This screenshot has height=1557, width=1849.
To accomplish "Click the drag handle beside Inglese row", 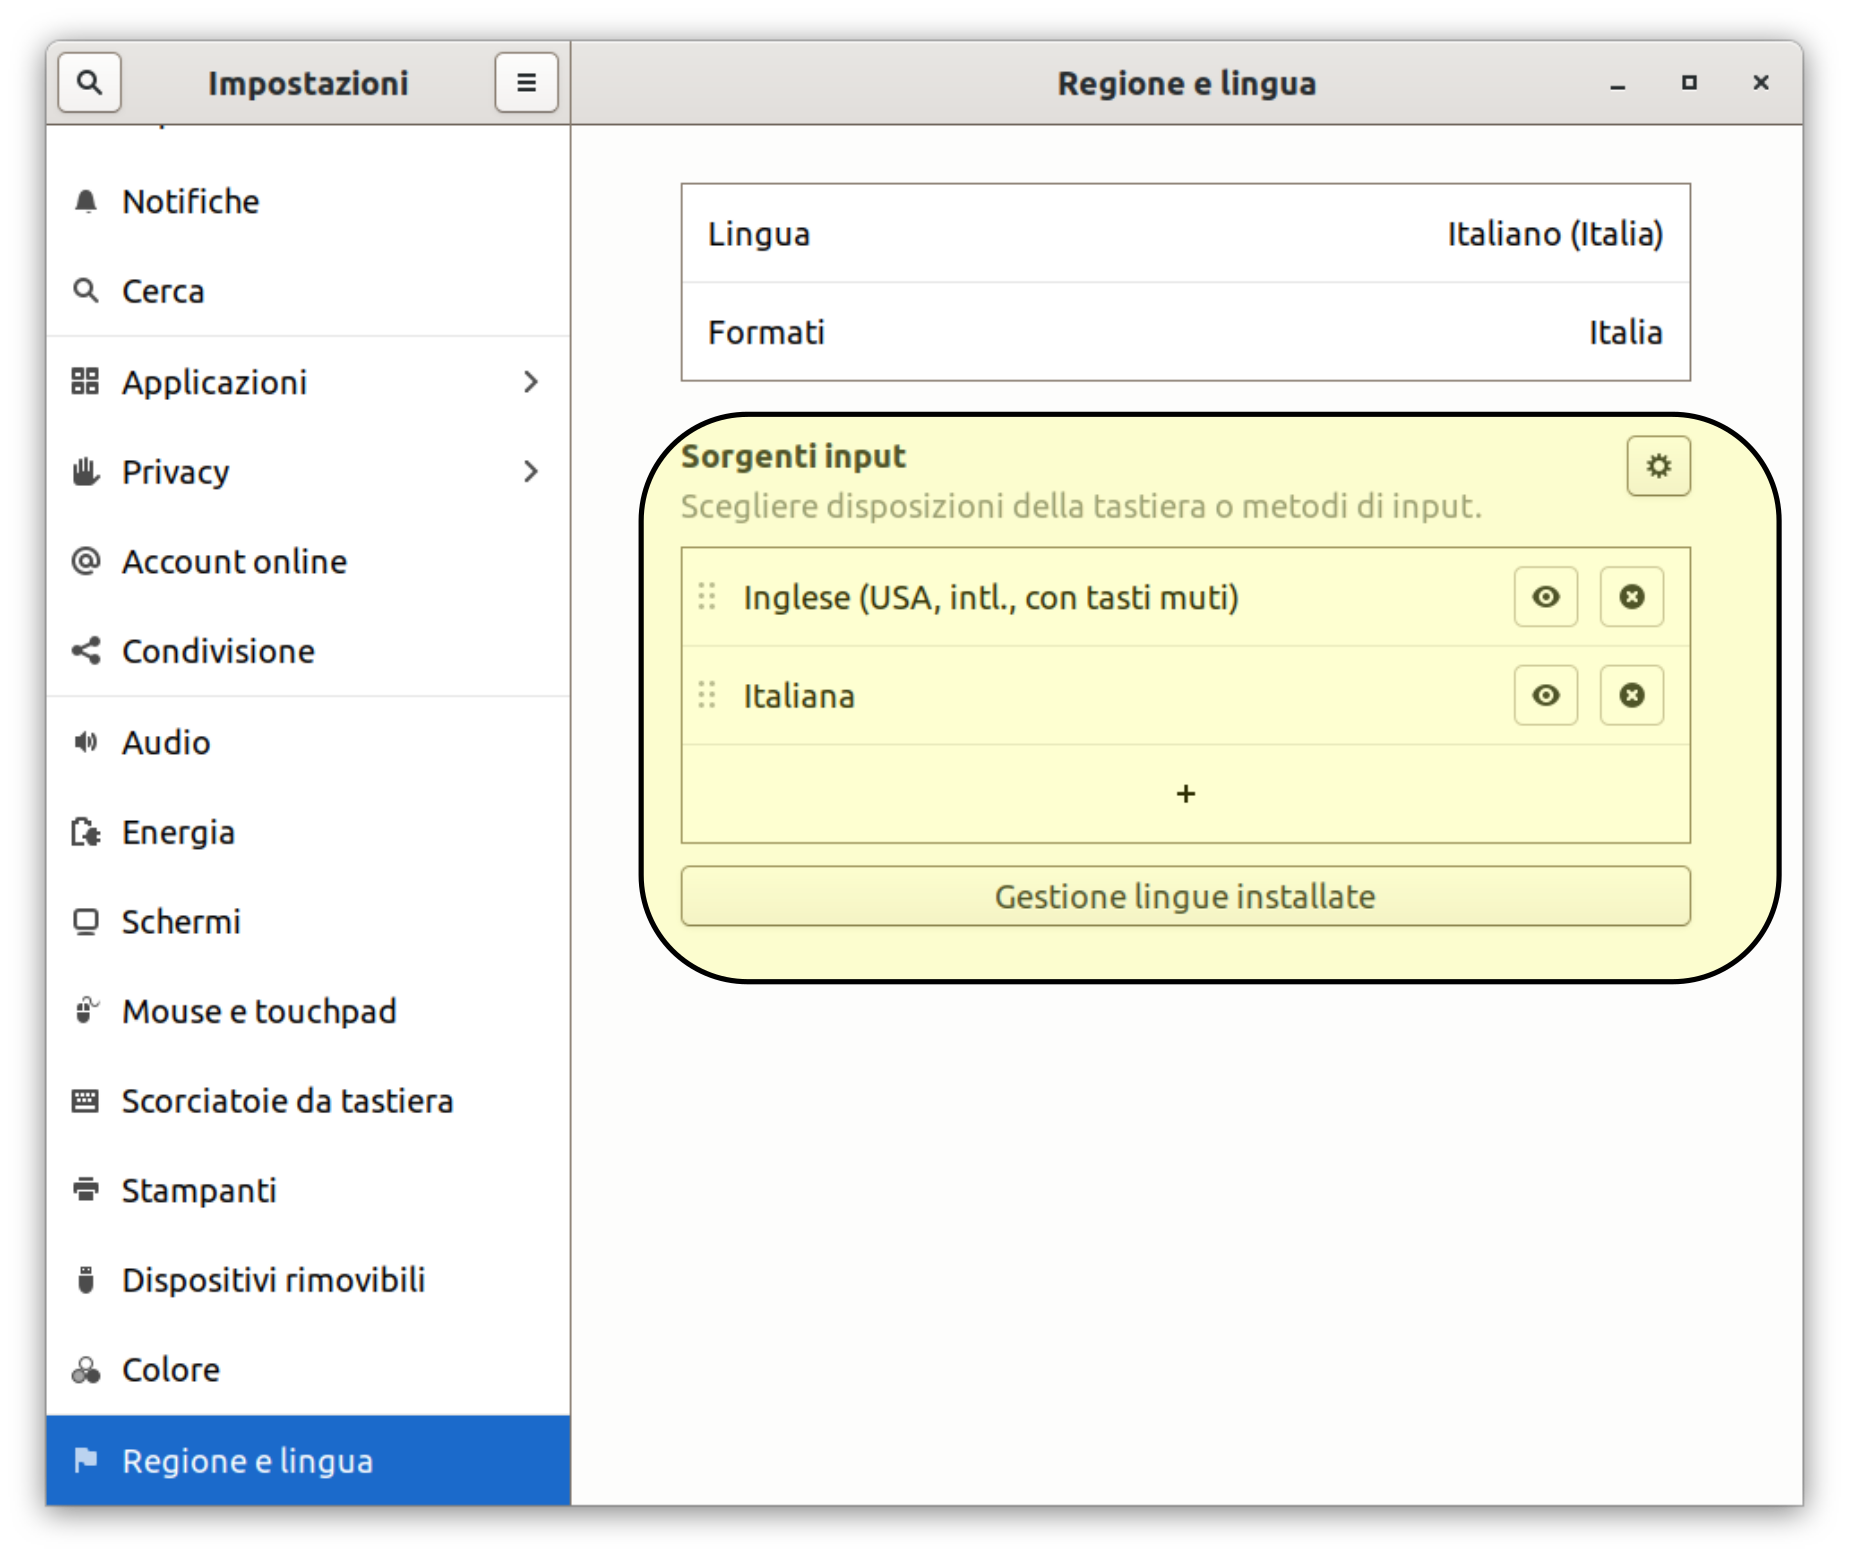I will tap(707, 597).
